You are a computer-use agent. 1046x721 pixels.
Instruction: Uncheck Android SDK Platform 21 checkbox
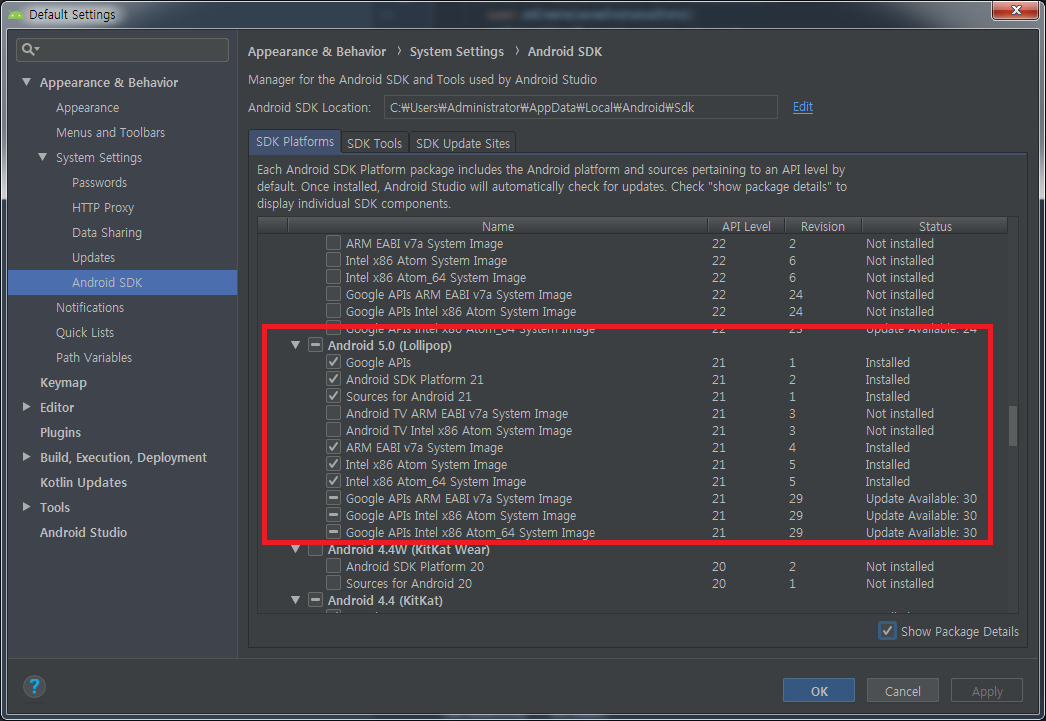pyautogui.click(x=334, y=379)
